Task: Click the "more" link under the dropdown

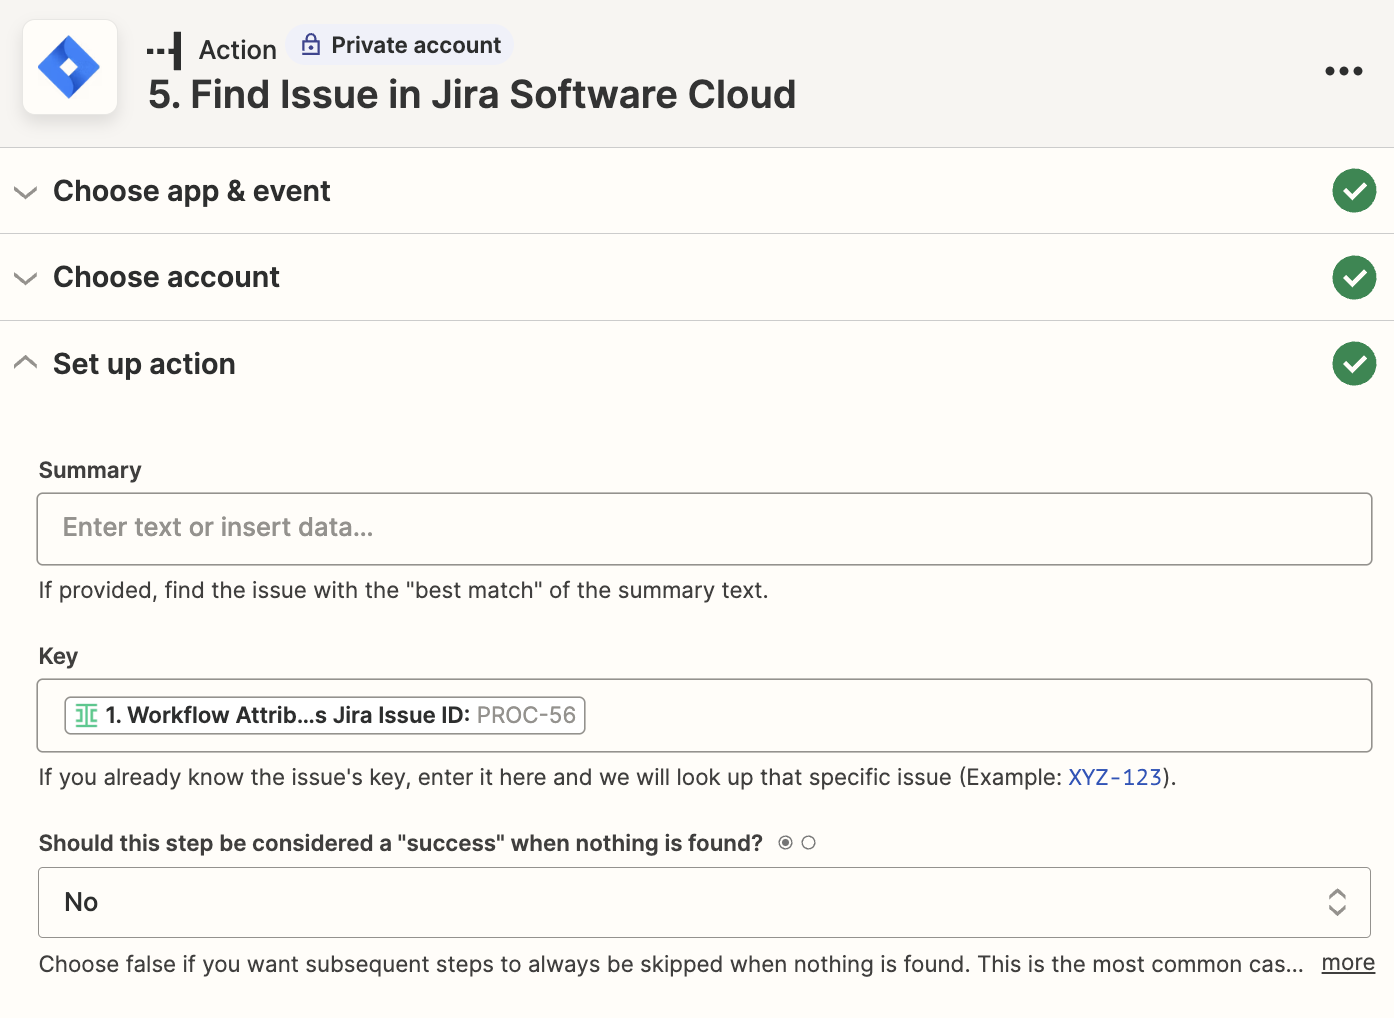Action: (x=1347, y=963)
